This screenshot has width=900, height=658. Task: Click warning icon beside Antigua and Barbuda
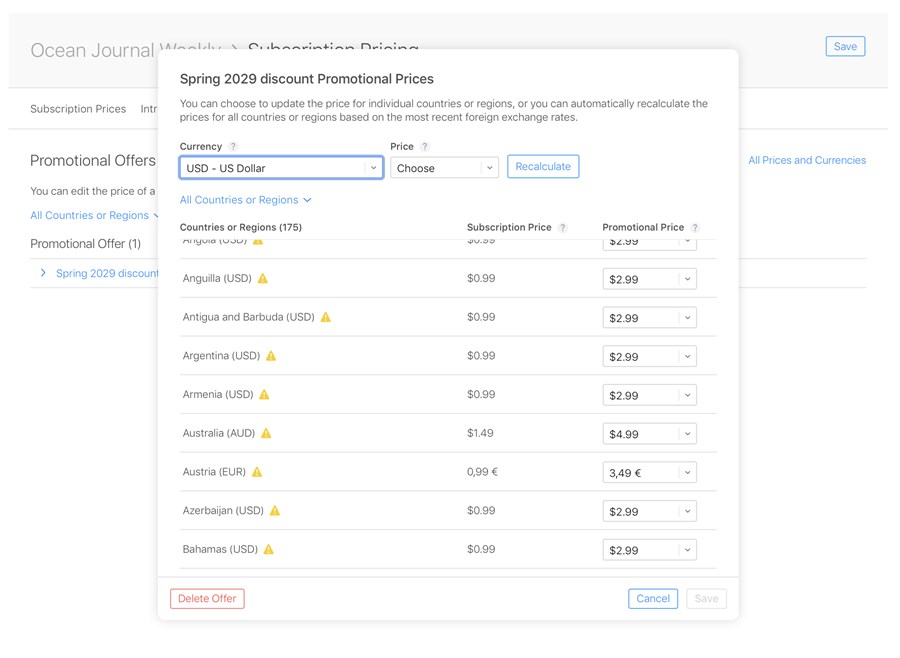(x=325, y=317)
